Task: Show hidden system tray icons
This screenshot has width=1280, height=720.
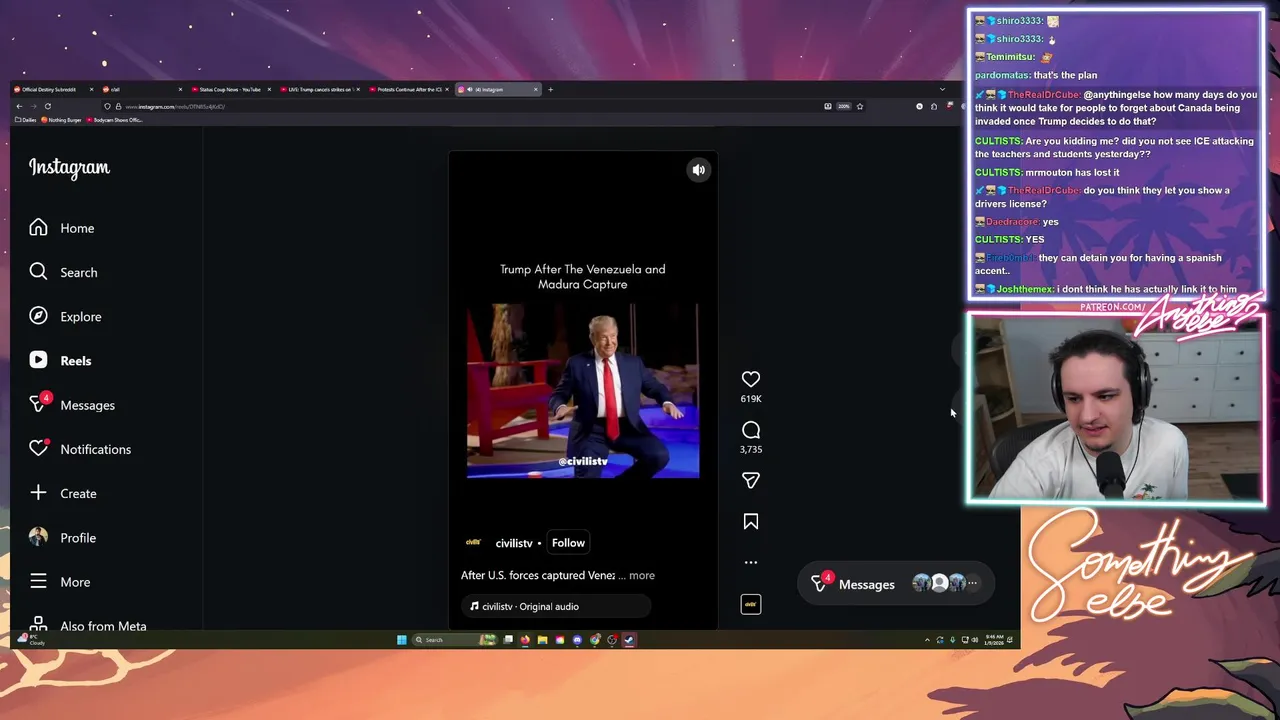Action: tap(927, 640)
